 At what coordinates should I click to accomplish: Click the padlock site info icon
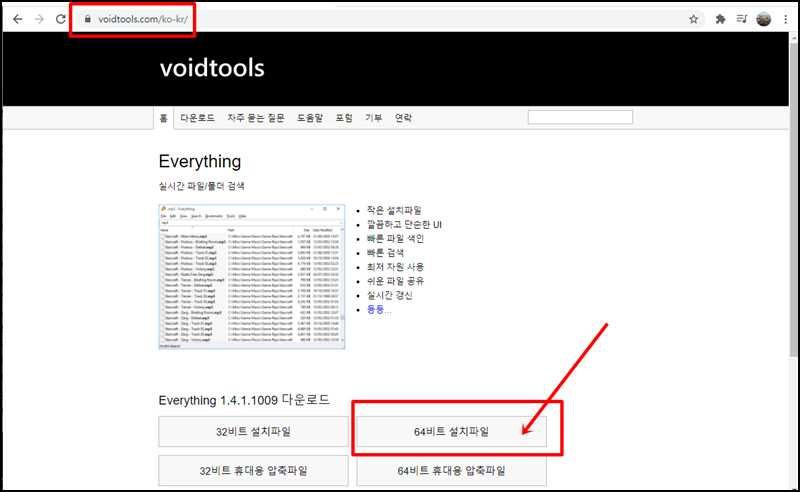click(x=88, y=19)
